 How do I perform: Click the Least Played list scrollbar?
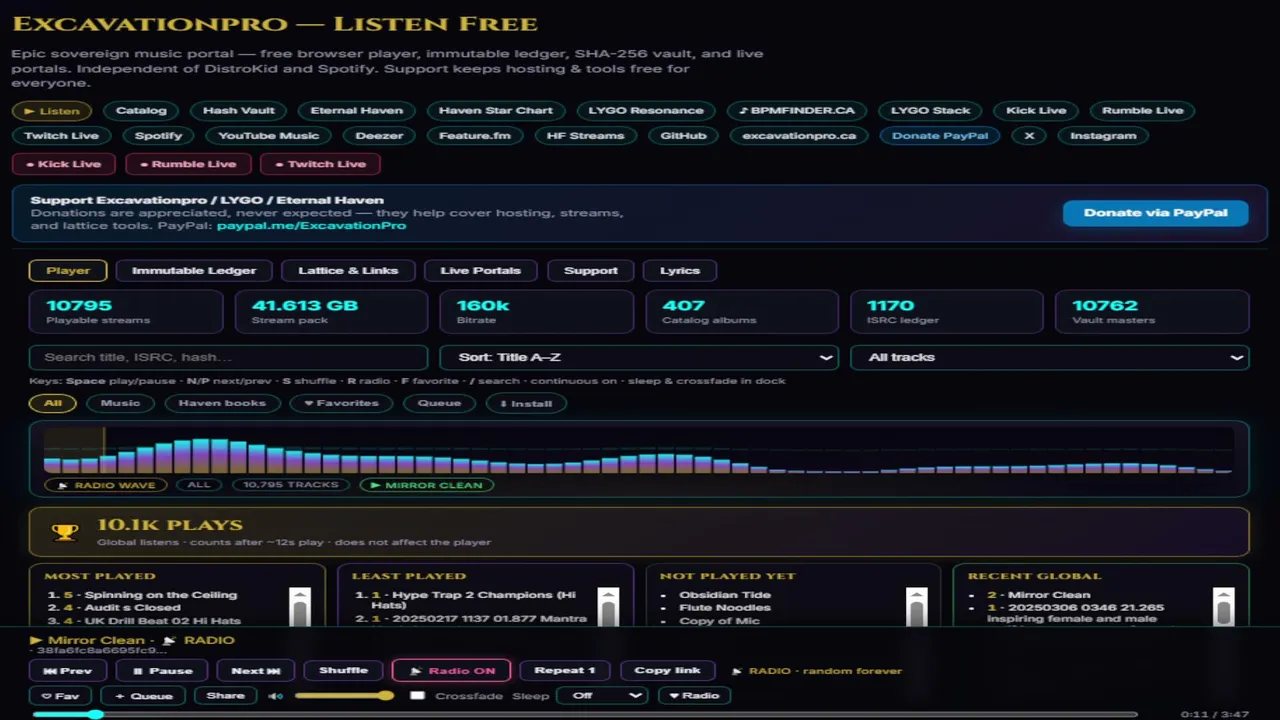[608, 606]
